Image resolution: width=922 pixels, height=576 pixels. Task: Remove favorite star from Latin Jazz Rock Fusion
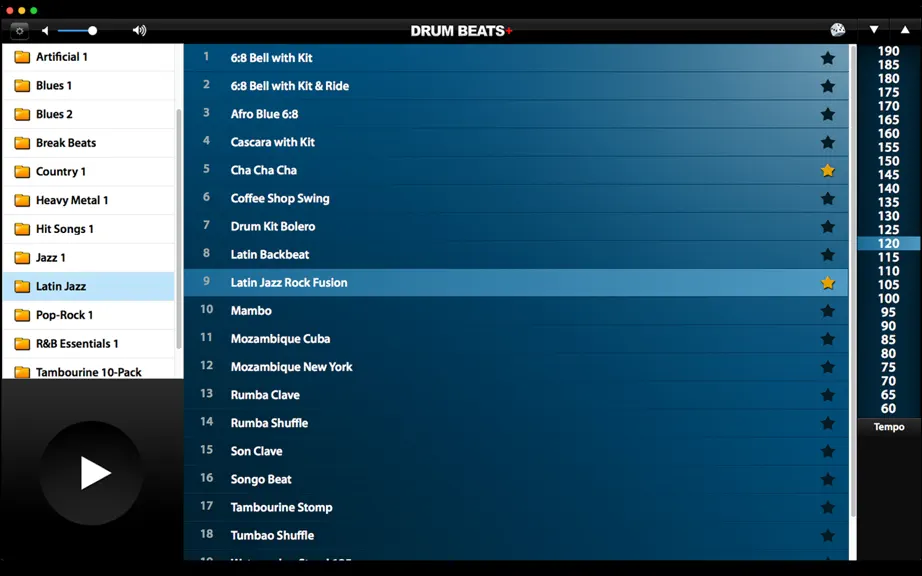827,283
